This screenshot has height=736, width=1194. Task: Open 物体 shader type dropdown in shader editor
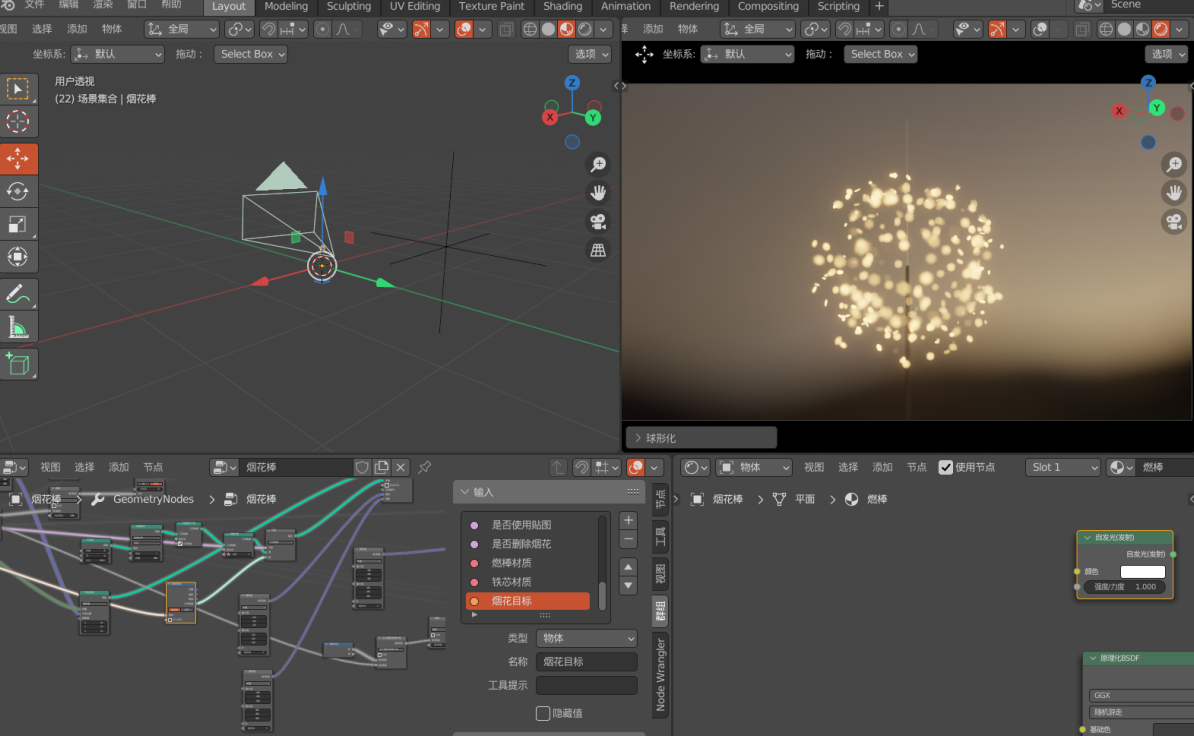tap(754, 467)
